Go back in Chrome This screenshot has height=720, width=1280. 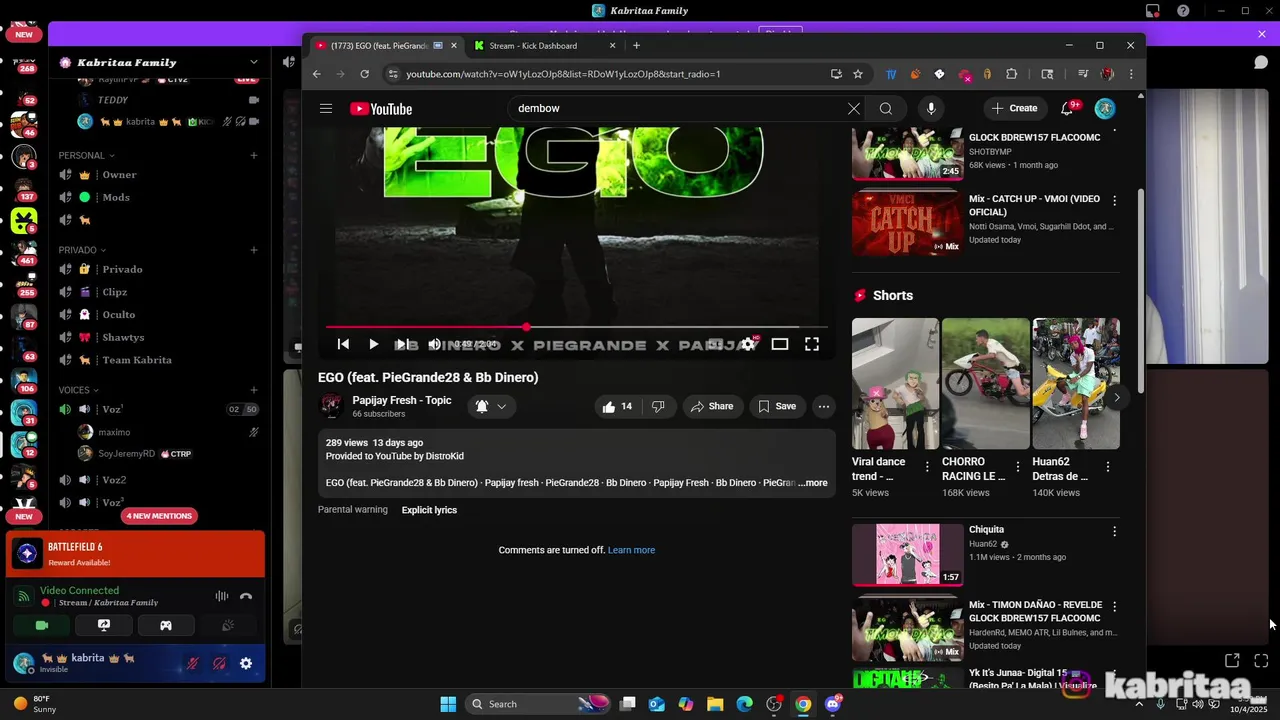pyautogui.click(x=317, y=74)
